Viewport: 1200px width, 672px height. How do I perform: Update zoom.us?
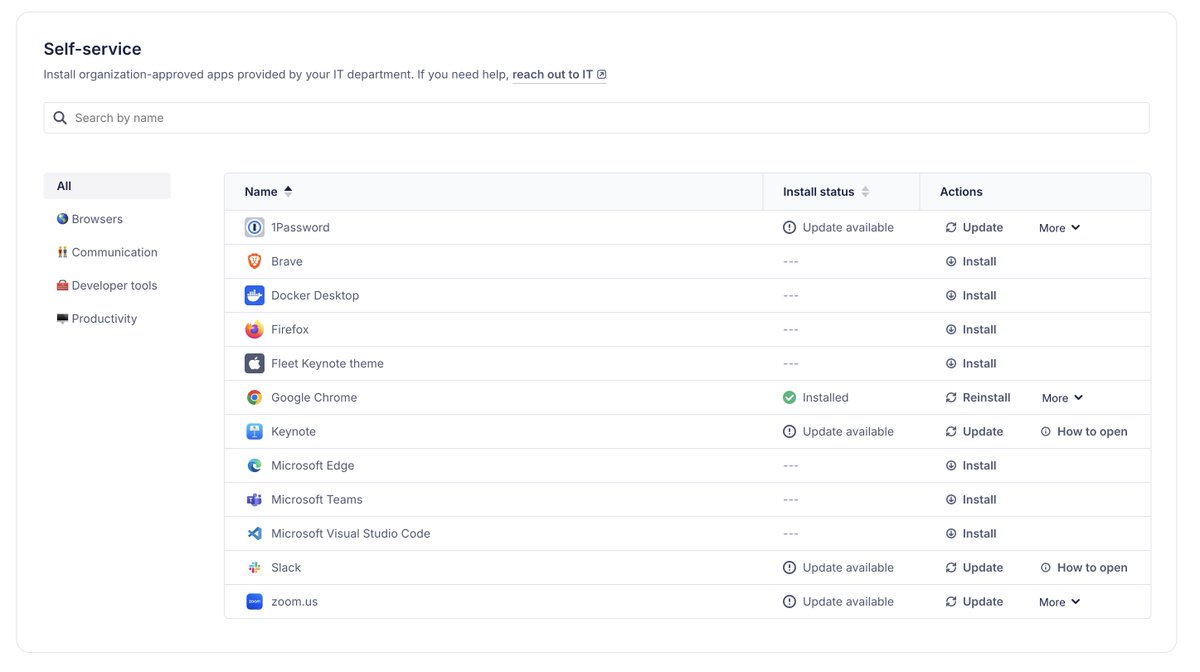pyautogui.click(x=974, y=602)
